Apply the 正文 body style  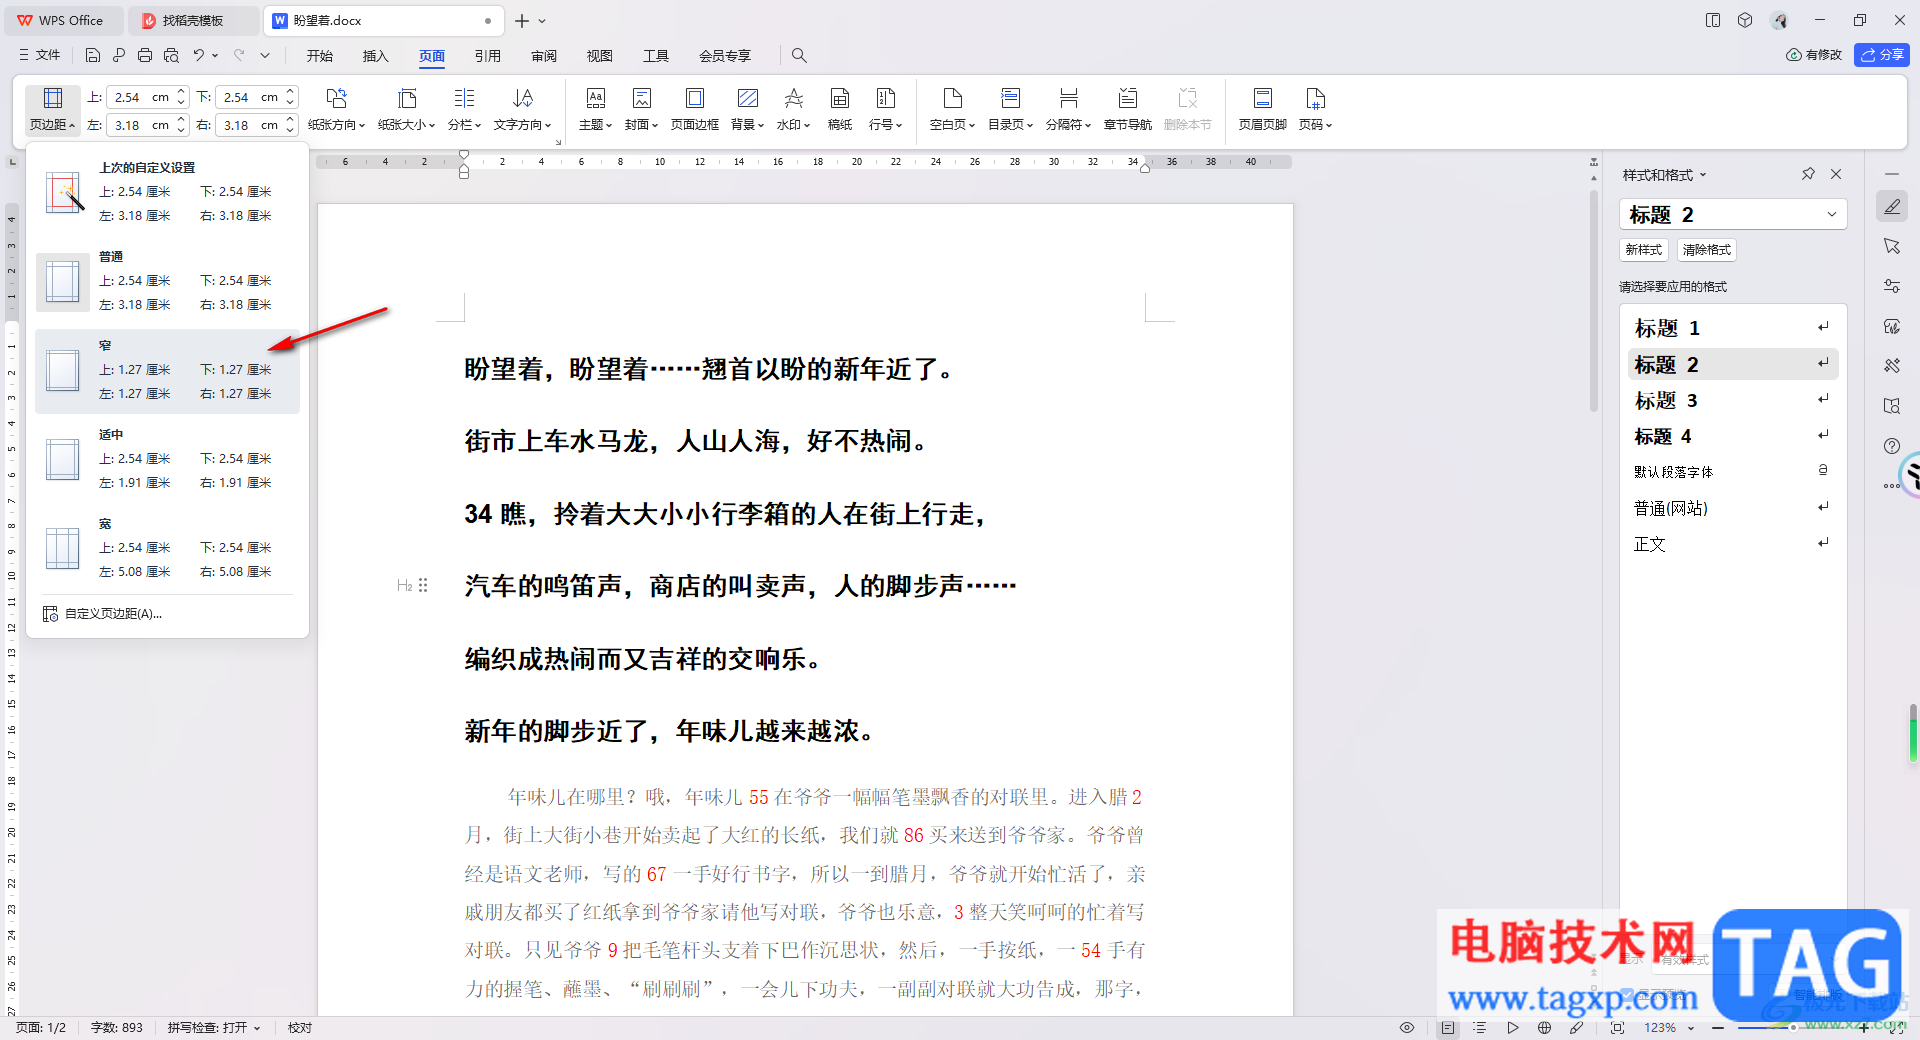[1733, 544]
